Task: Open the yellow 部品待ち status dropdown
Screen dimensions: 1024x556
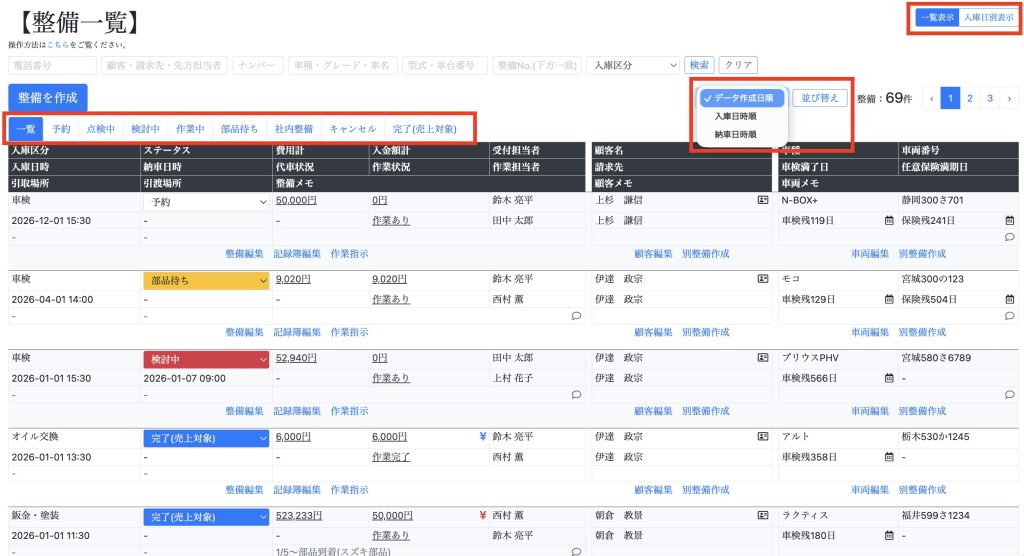Action: pyautogui.click(x=206, y=281)
